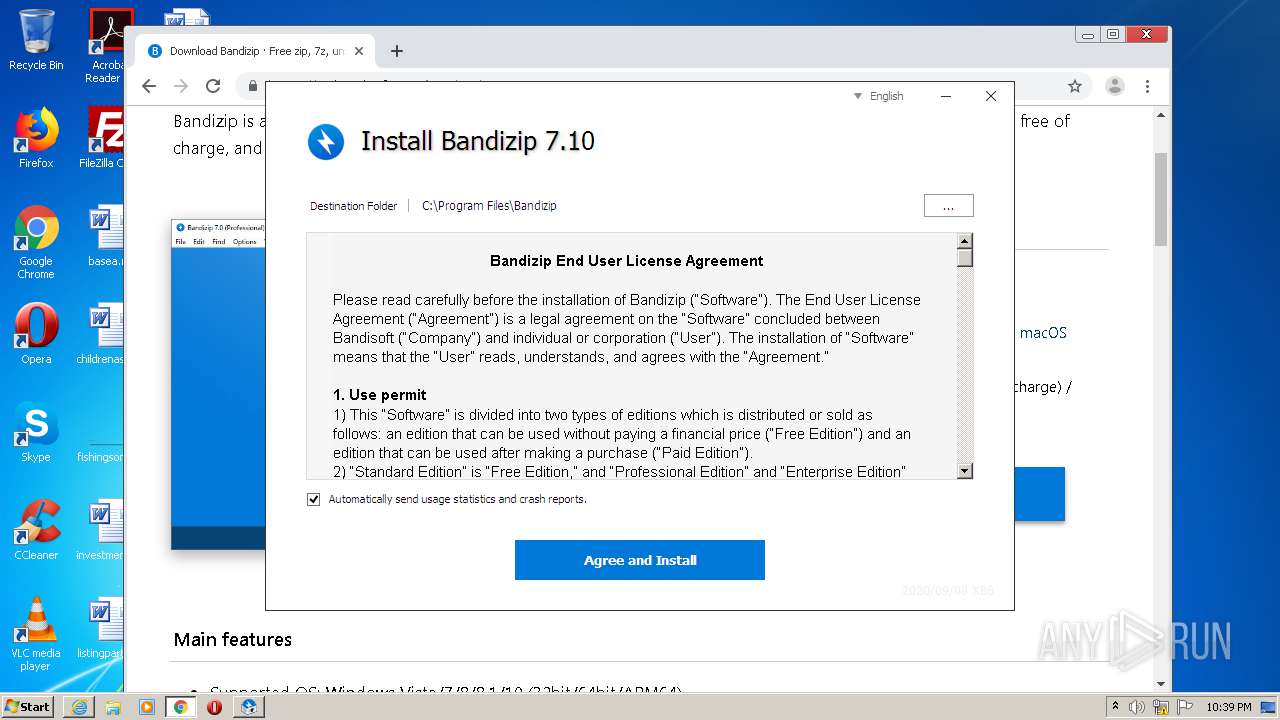This screenshot has width=1280, height=720.
Task: Open Firefox desktop shortcut
Action: click(x=36, y=138)
